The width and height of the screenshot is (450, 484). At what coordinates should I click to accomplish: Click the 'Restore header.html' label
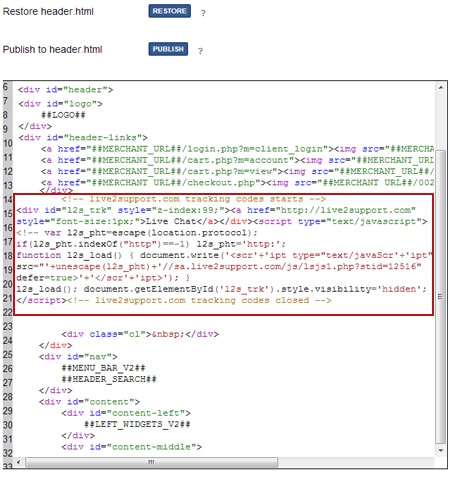(48, 11)
